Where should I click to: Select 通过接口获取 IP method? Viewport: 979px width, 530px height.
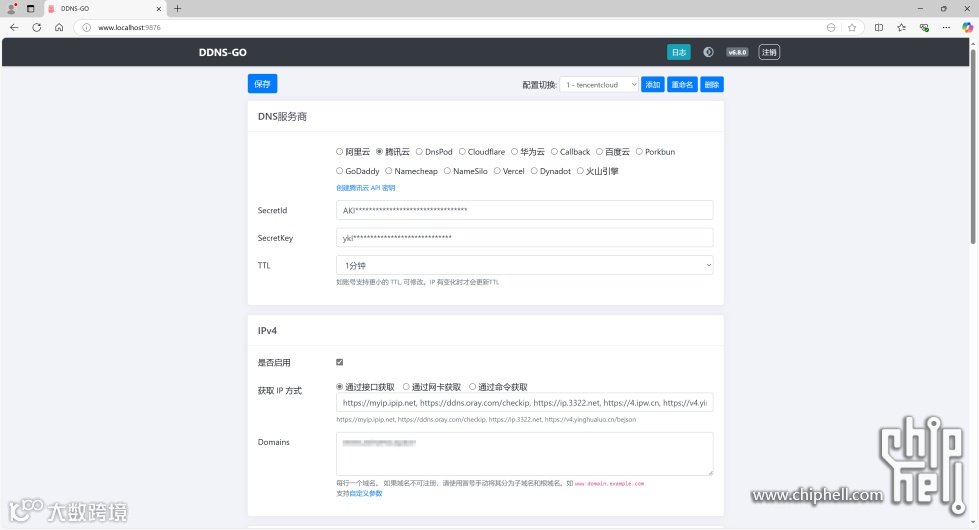point(340,387)
